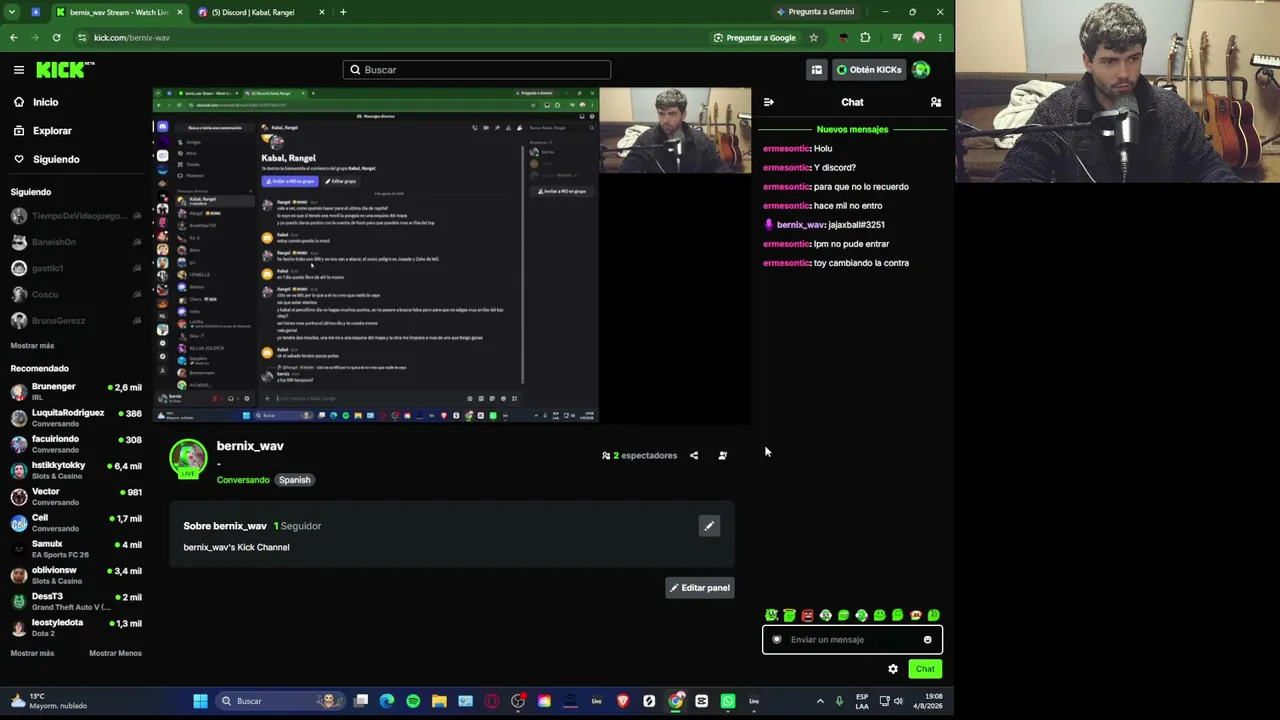Open recommended channel DessT3

tap(76, 601)
